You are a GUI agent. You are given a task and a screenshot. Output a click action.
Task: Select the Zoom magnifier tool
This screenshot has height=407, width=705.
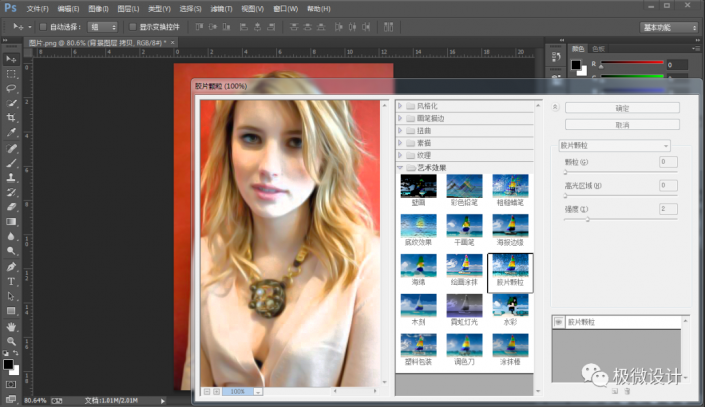[x=11, y=340]
